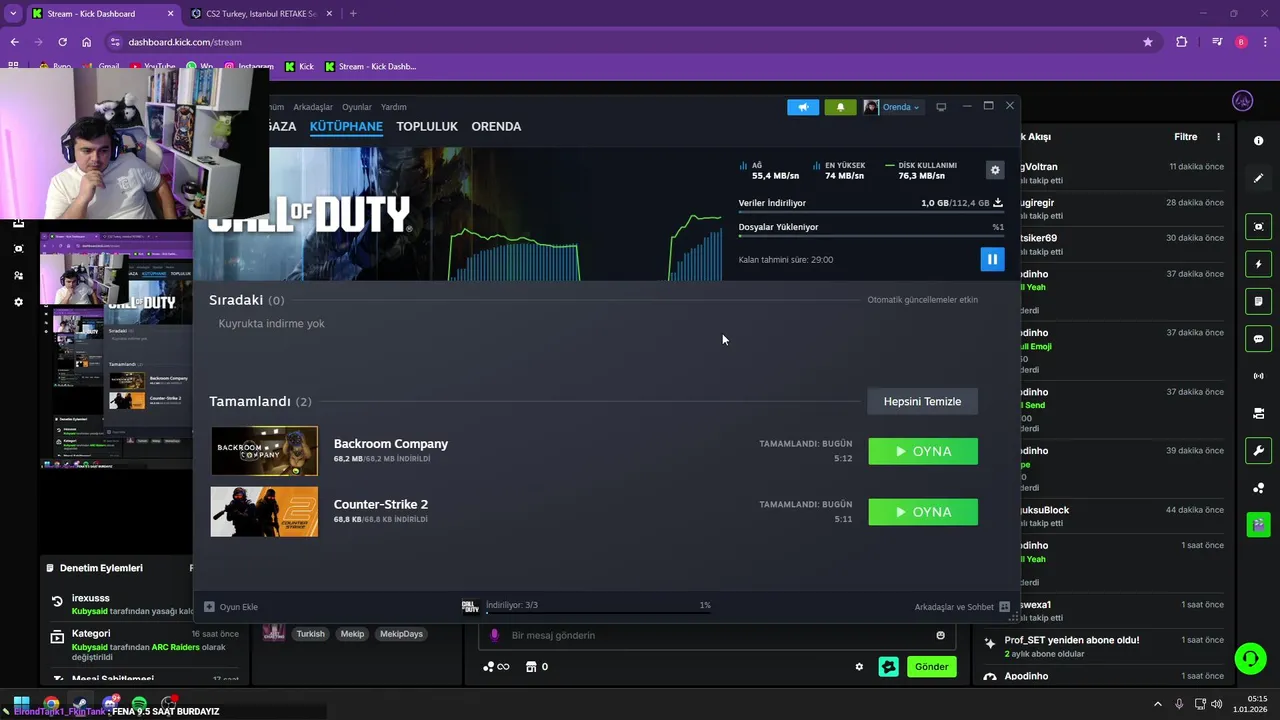
Task: Click the Steam announcements megaphone button
Action: pyautogui.click(x=803, y=107)
